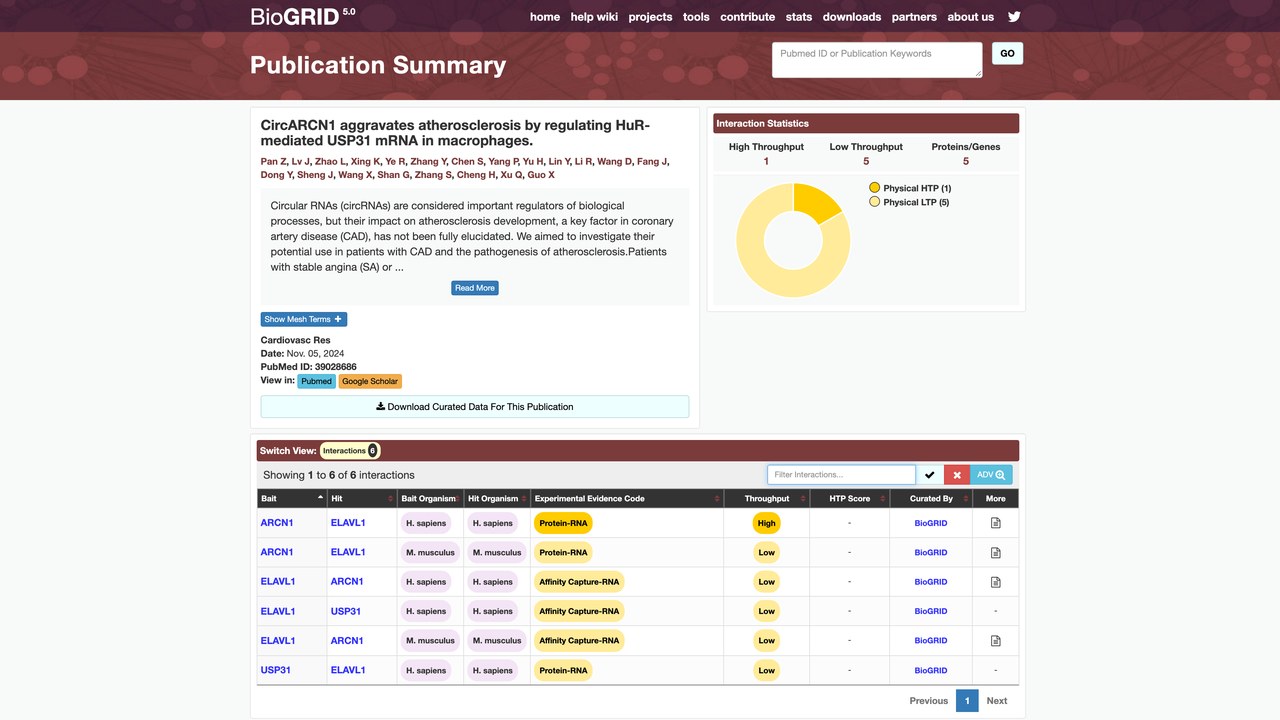Image resolution: width=1280 pixels, height=720 pixels.
Task: Open USP31 bait link in last row
Action: [x=276, y=670]
